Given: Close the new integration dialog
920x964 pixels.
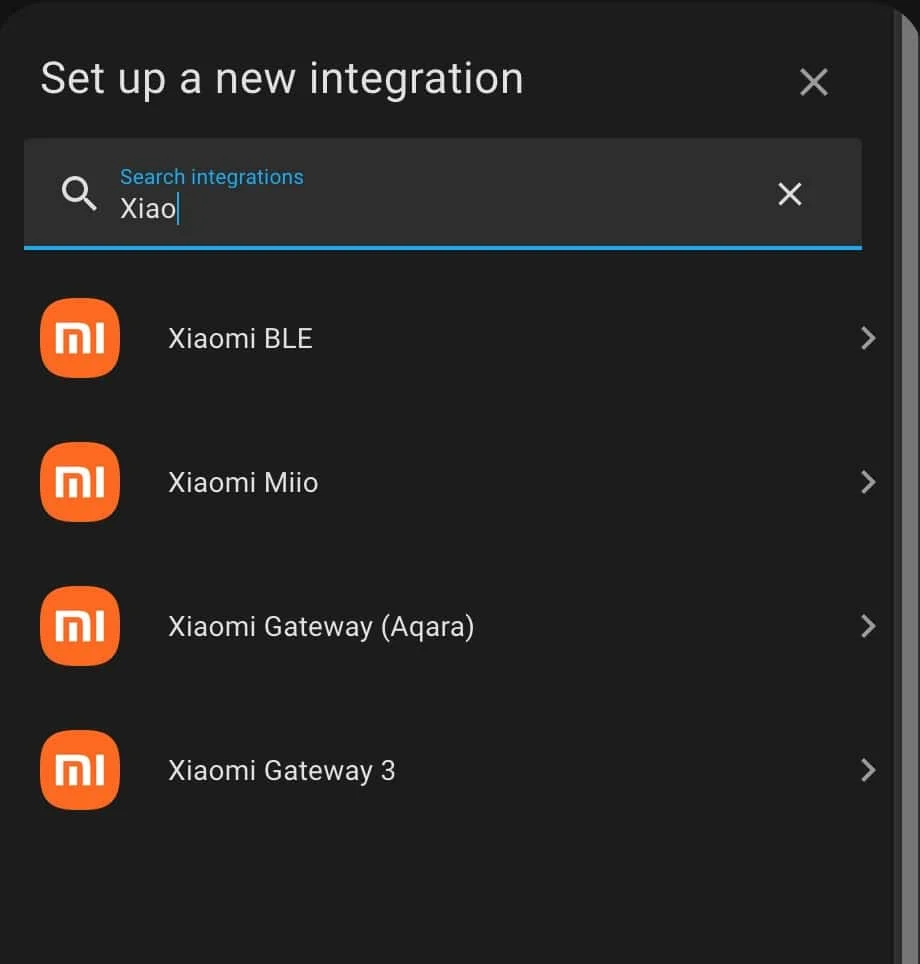Looking at the screenshot, I should tap(813, 82).
